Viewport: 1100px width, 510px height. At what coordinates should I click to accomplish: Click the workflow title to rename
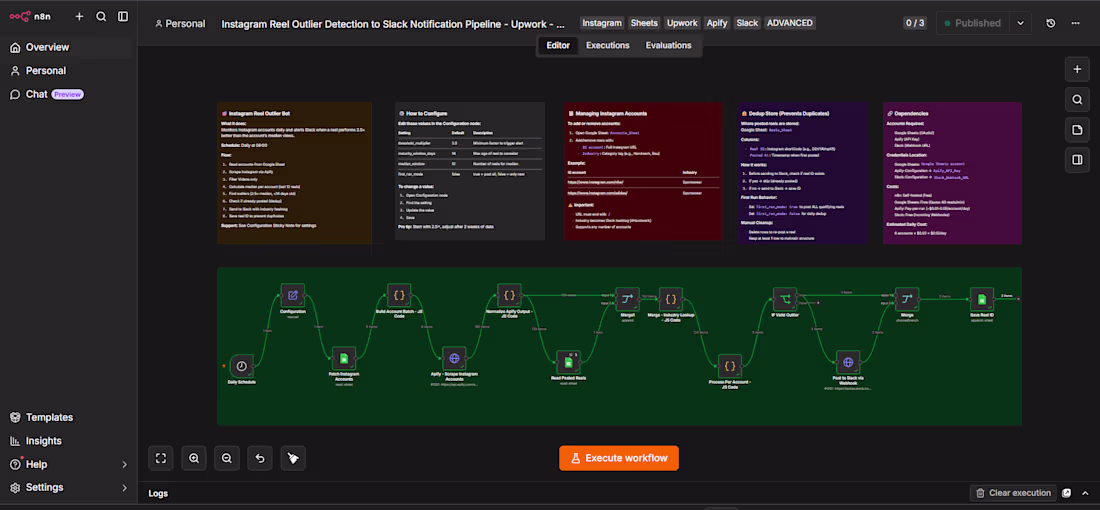tap(394, 23)
